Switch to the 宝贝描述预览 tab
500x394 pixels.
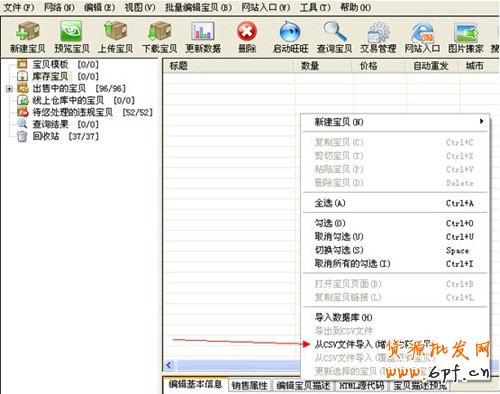pyautogui.click(x=420, y=386)
